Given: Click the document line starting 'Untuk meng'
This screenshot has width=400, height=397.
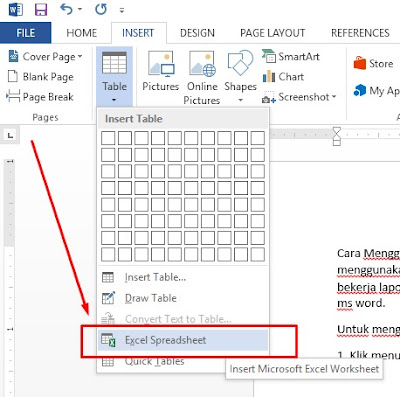Looking at the screenshot, I should (368, 329).
